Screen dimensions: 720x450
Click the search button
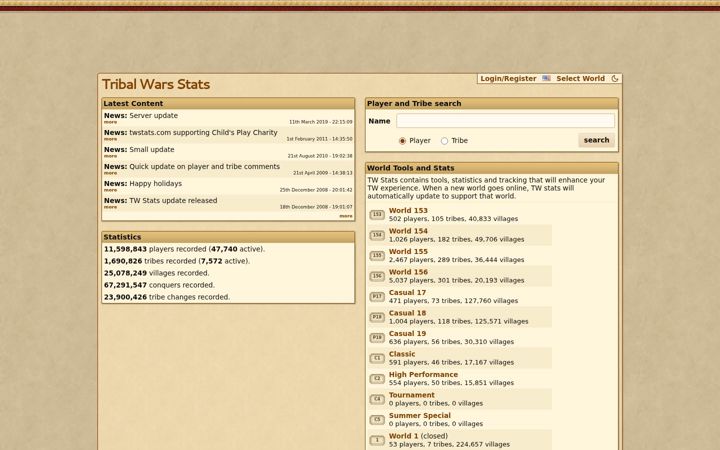click(x=596, y=140)
